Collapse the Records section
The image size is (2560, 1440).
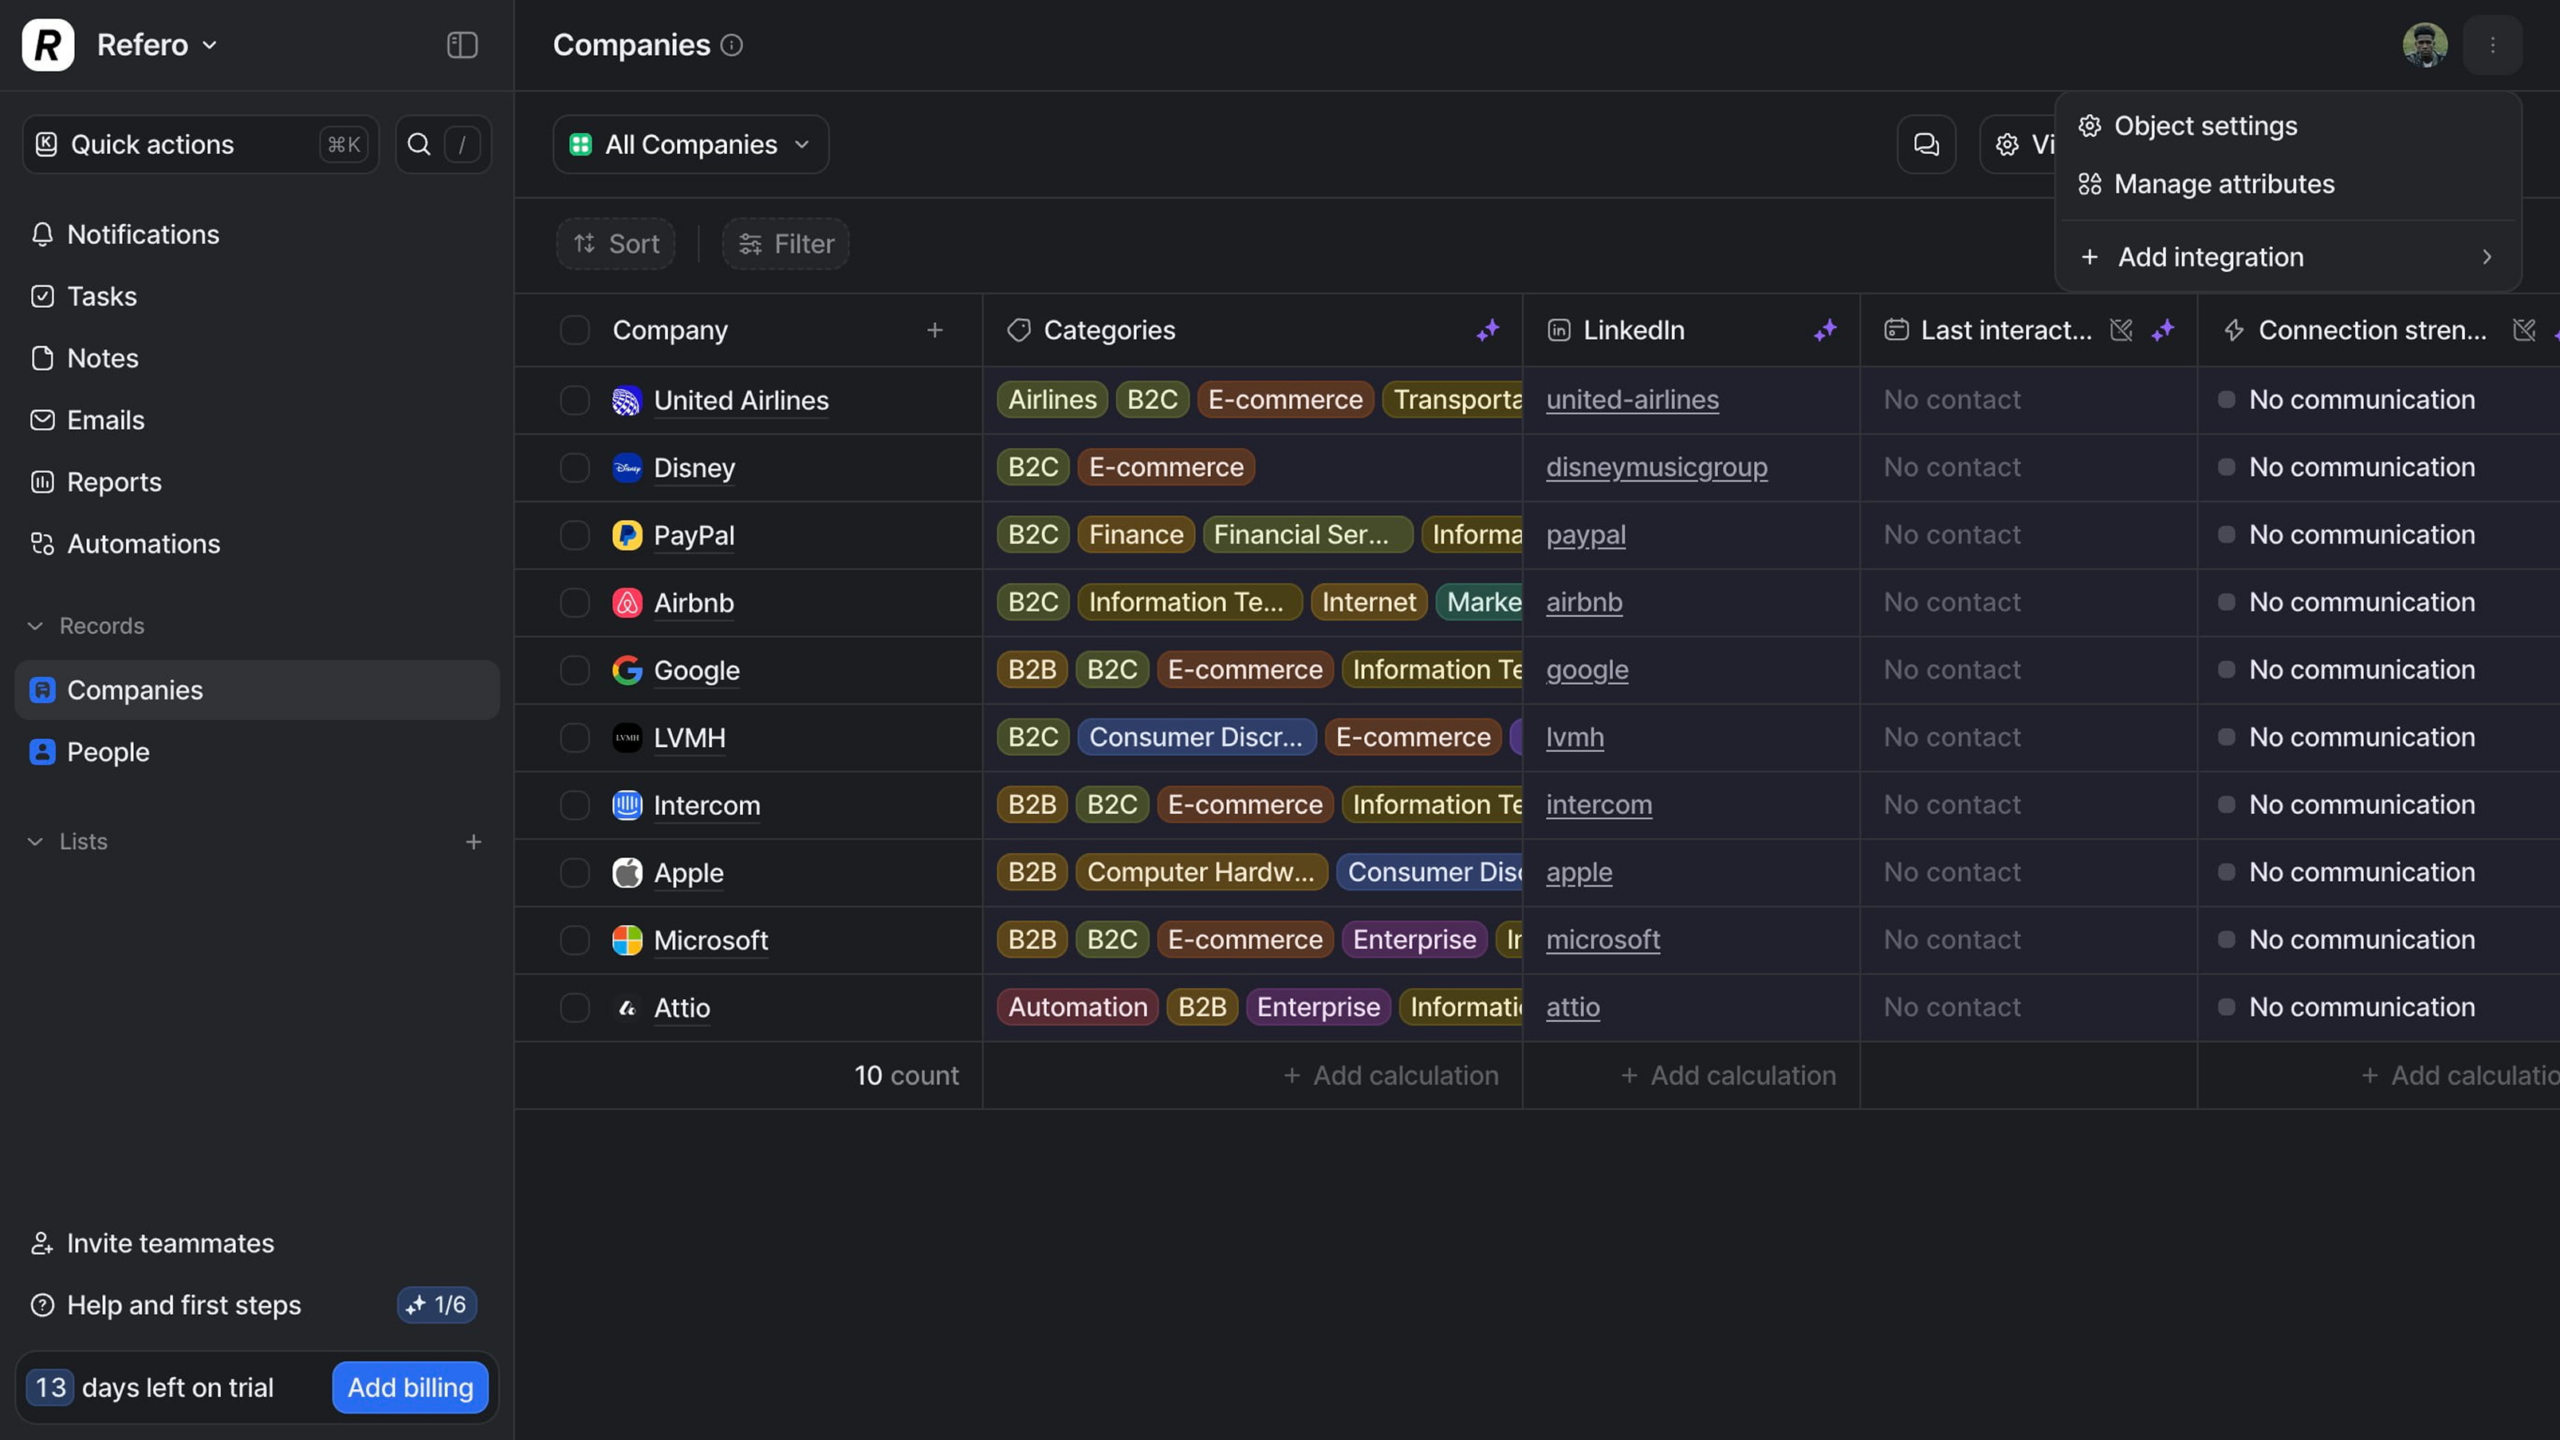pos(36,626)
